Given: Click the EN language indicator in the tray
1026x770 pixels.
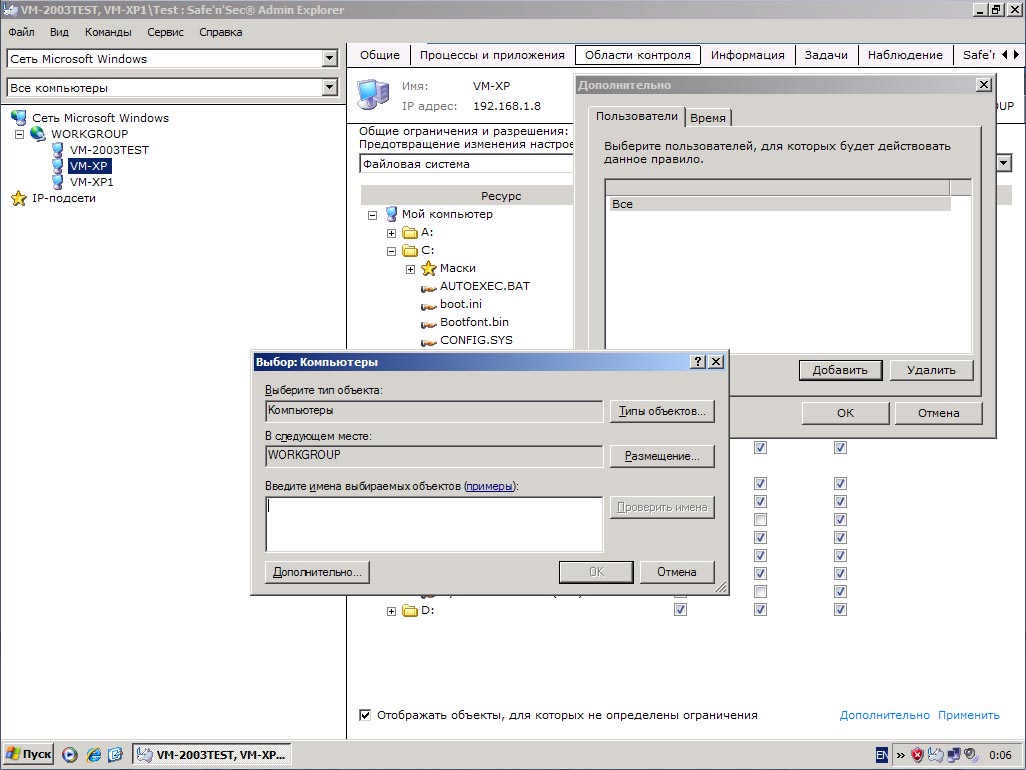Looking at the screenshot, I should 882,755.
